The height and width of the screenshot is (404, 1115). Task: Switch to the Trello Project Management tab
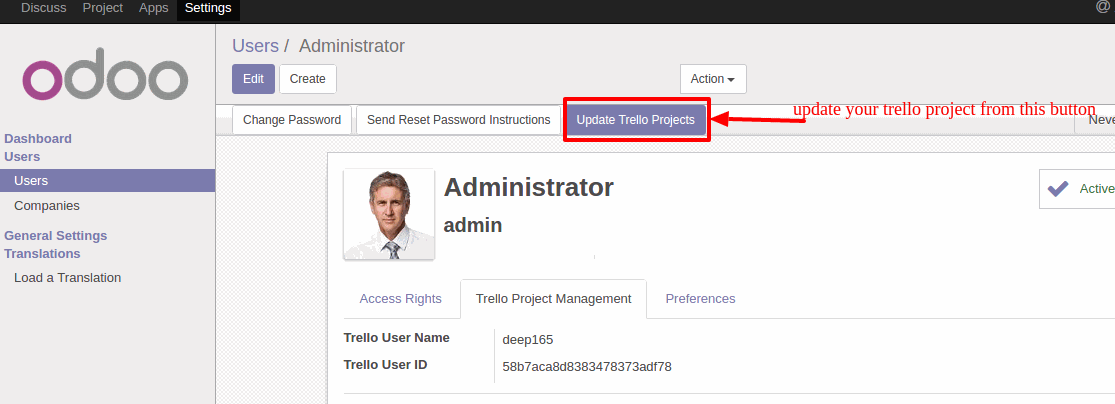pos(553,299)
